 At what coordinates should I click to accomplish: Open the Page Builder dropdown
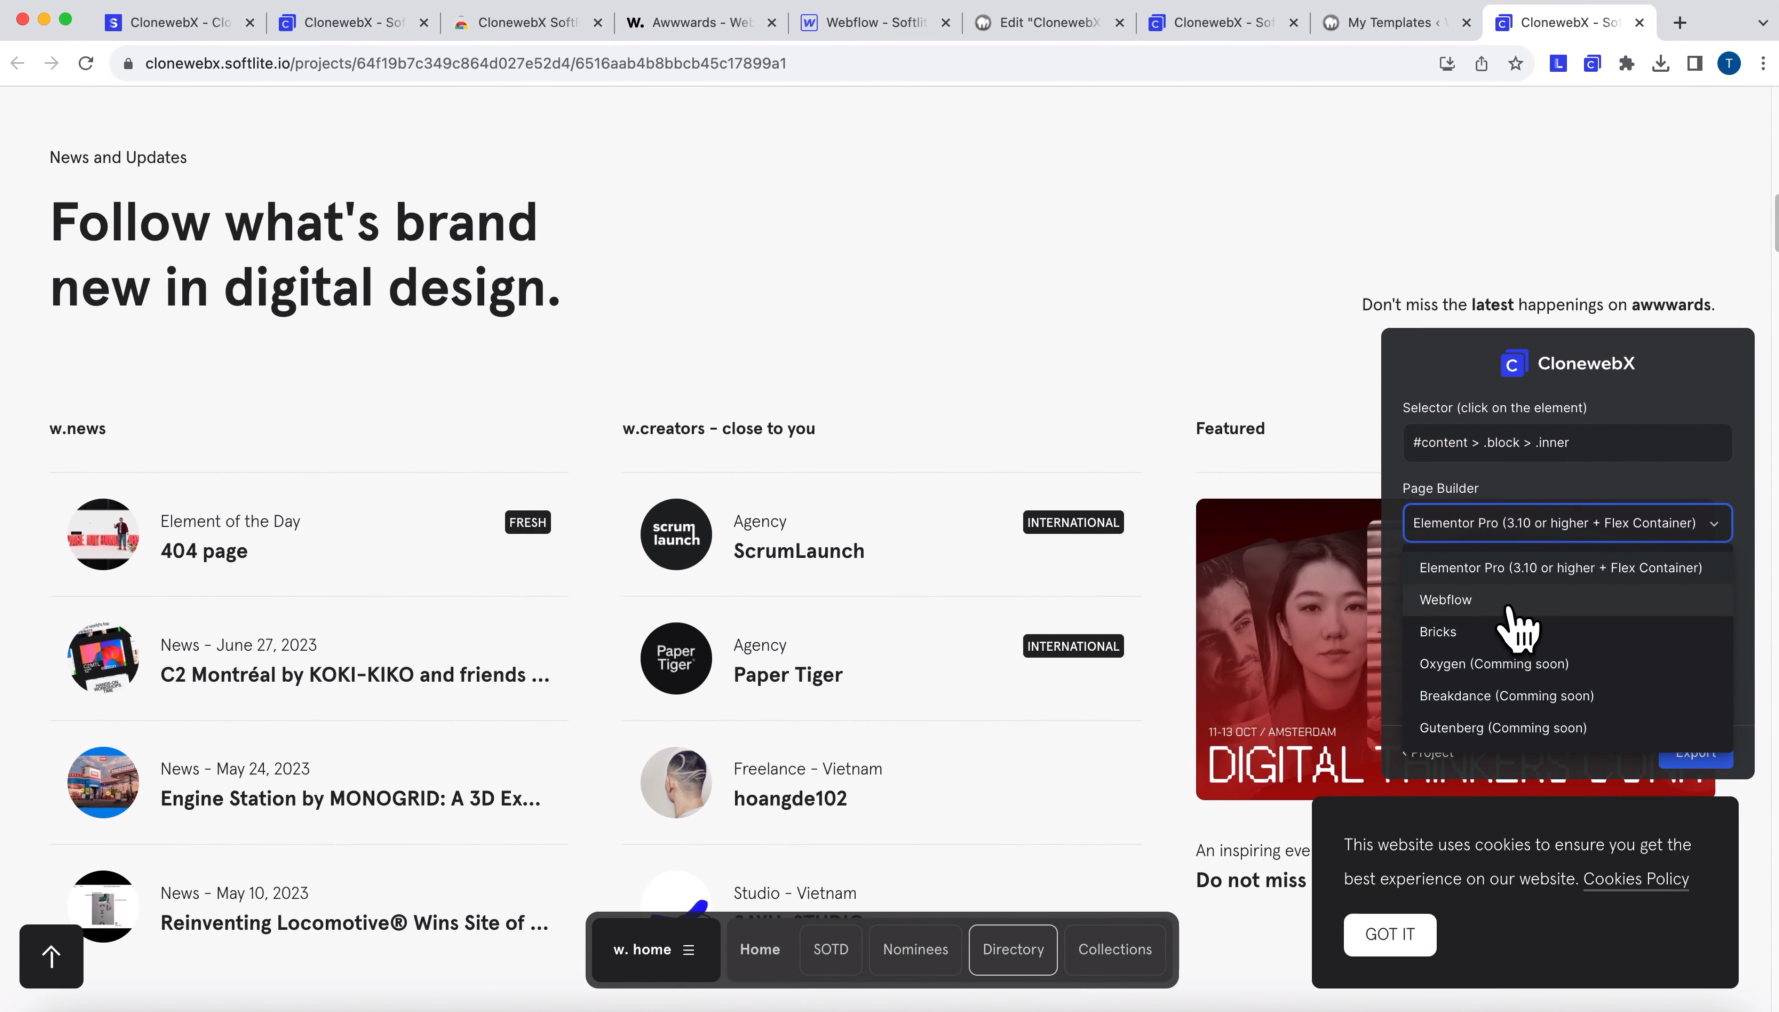tap(1567, 523)
